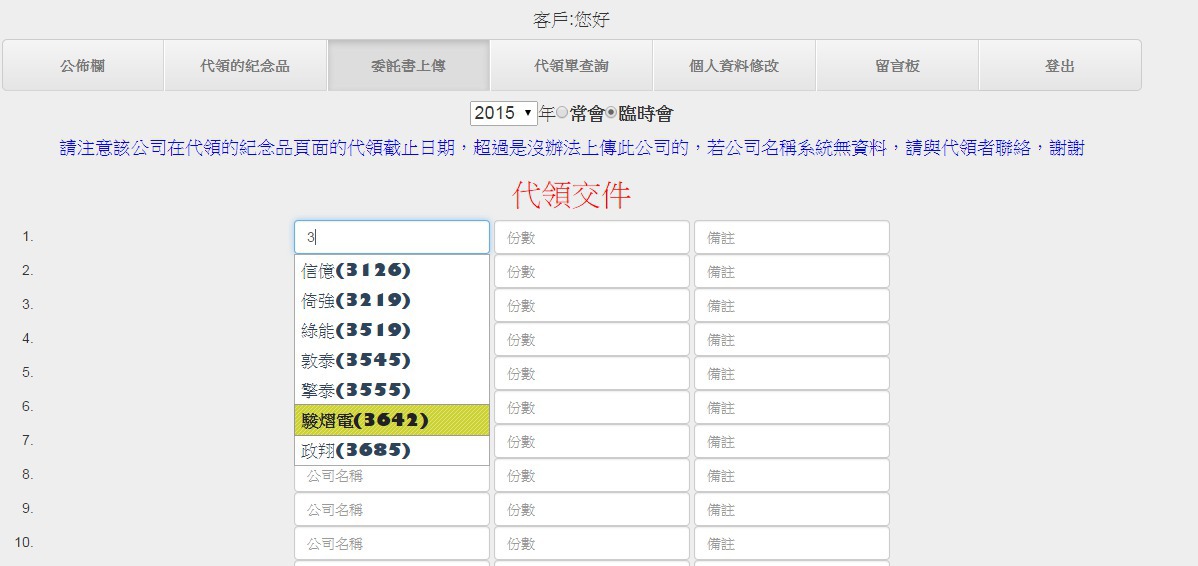This screenshot has width=1198, height=566.
Task: Click 備註 field in row 7
Action: [x=792, y=441]
